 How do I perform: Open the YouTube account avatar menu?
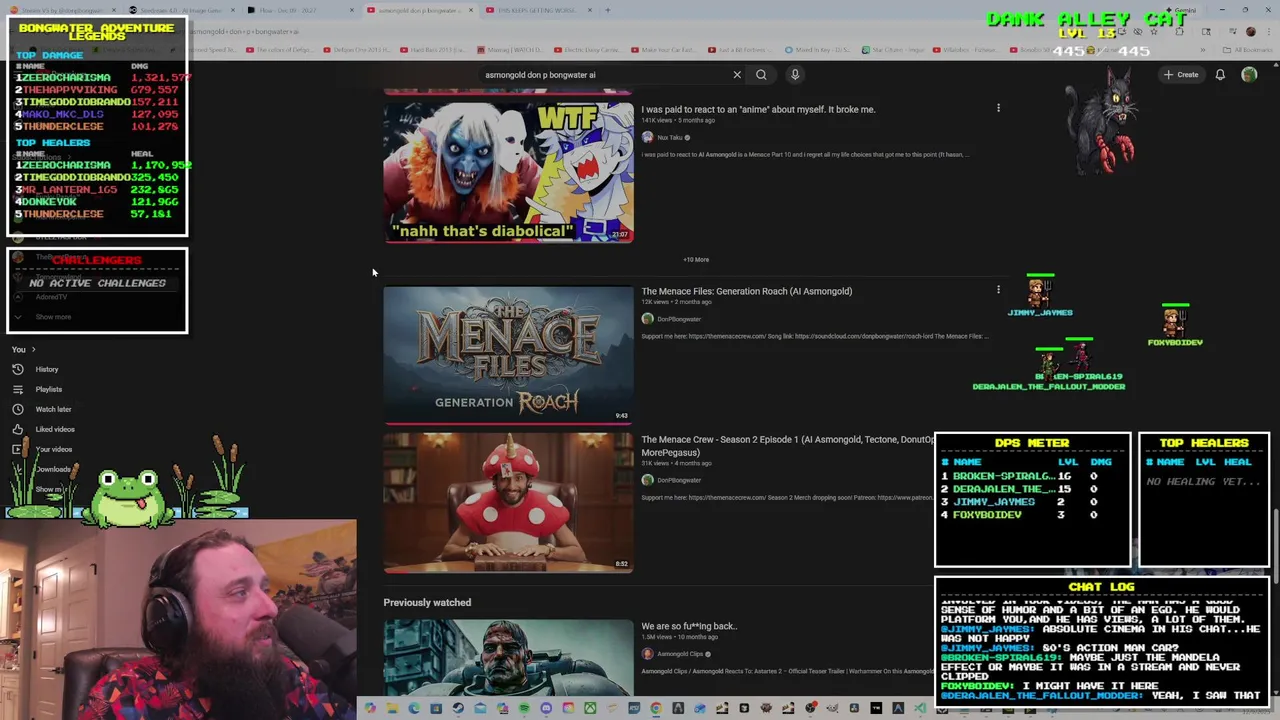[x=1249, y=74]
